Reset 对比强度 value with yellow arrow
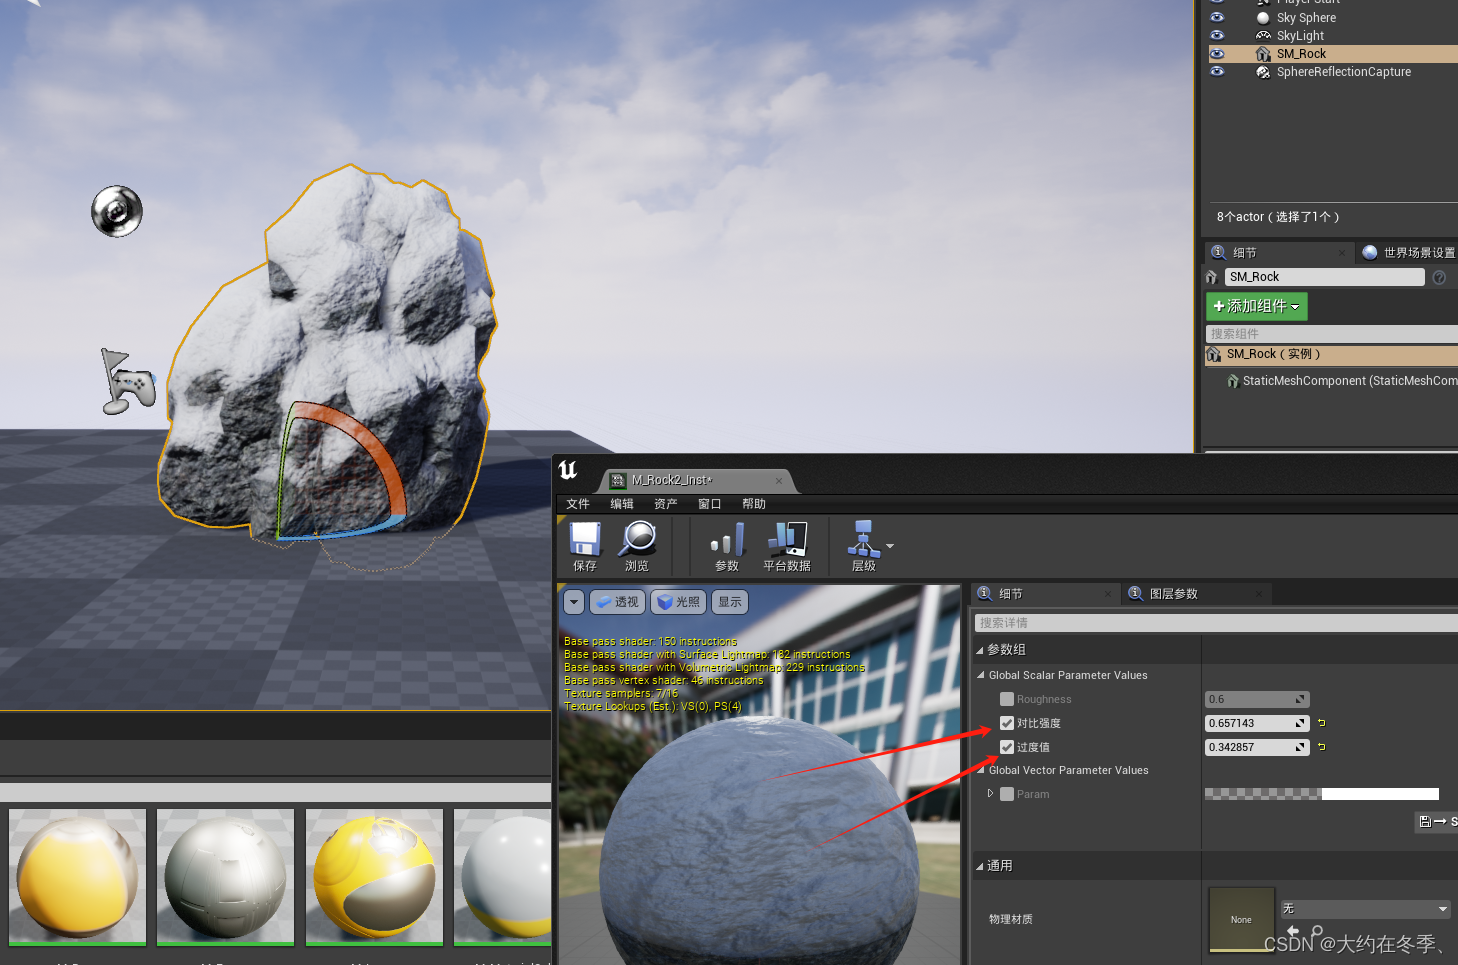1458x965 pixels. (1322, 723)
